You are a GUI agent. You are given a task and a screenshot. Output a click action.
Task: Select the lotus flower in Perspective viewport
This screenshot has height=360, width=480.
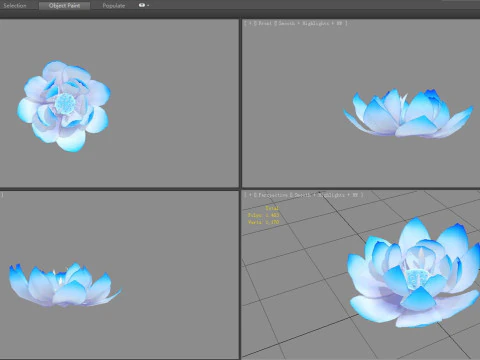[x=413, y=273]
